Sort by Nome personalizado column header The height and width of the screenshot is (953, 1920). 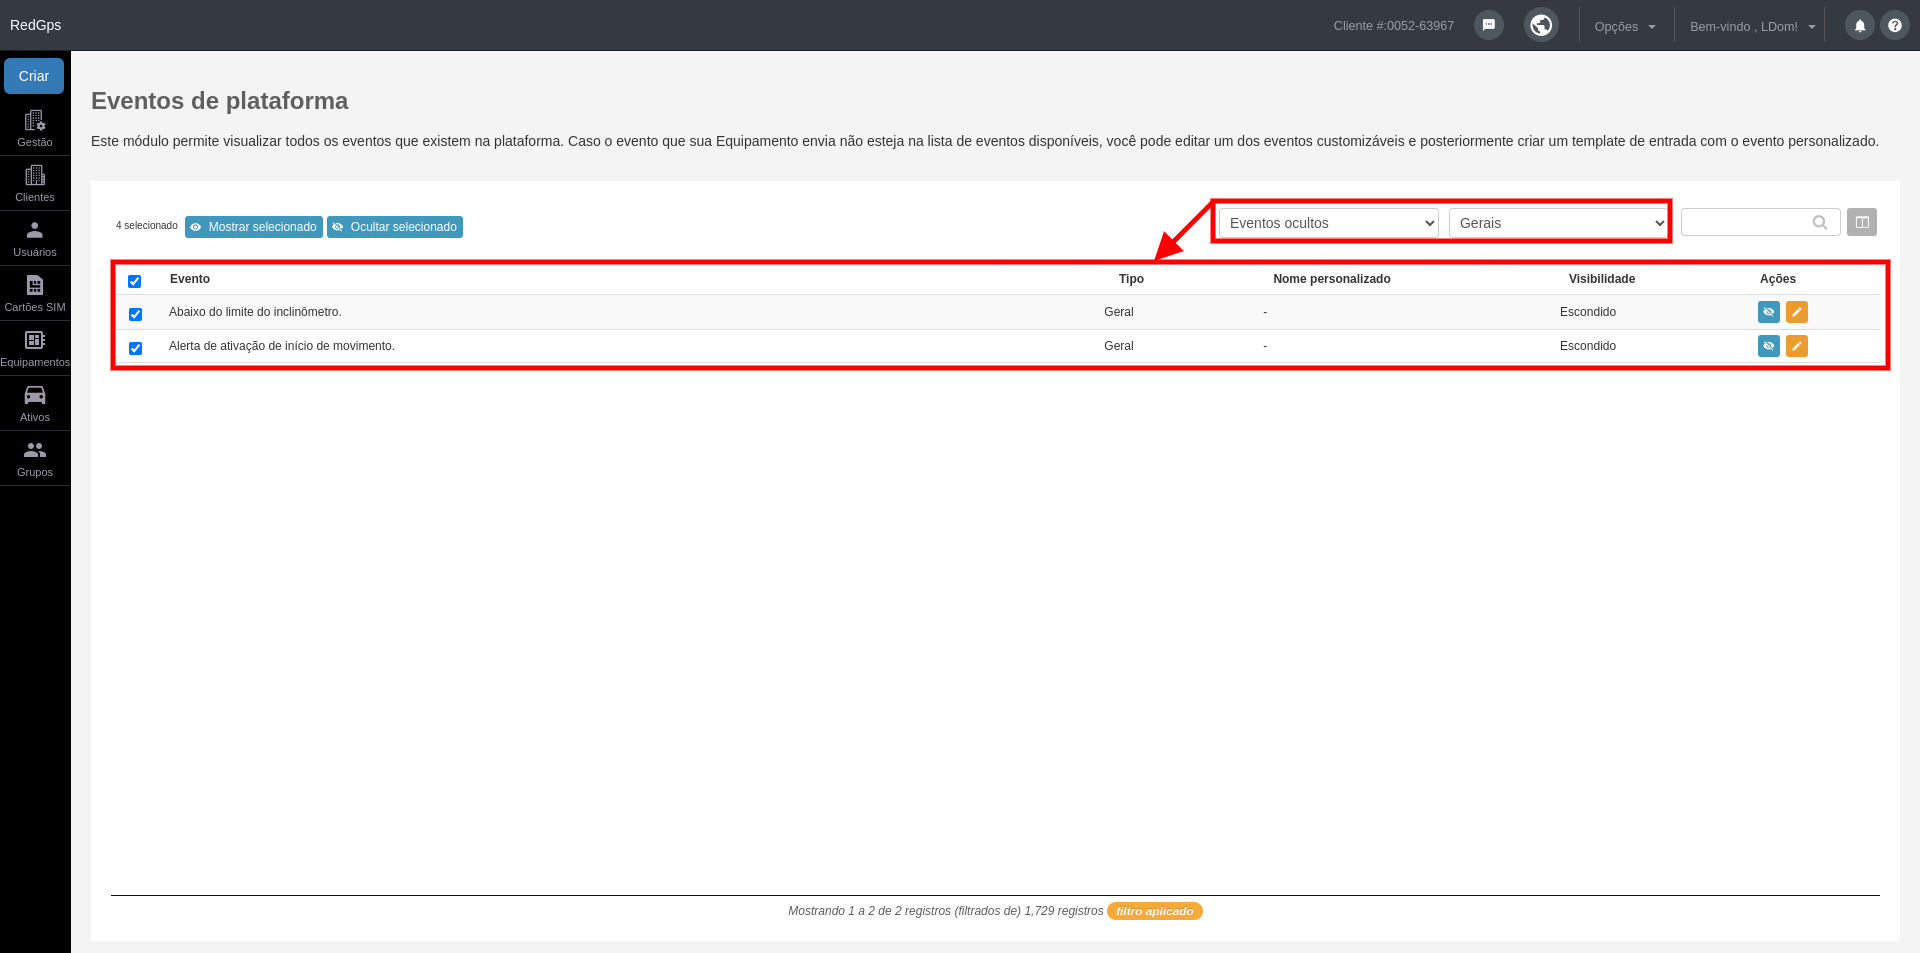[1332, 279]
